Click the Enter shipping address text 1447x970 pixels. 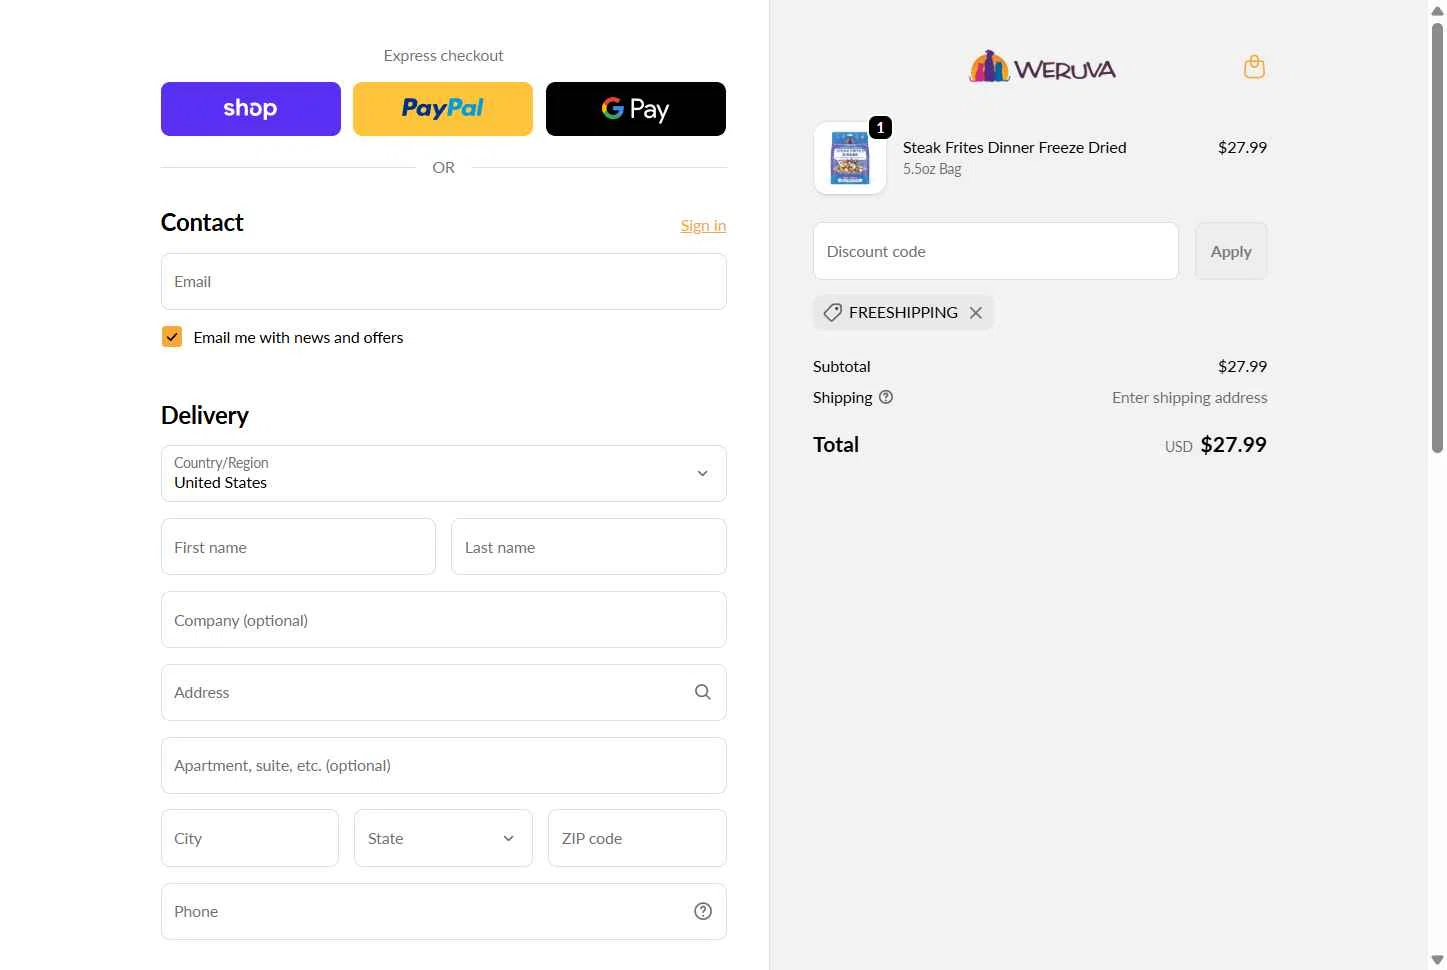click(x=1190, y=397)
